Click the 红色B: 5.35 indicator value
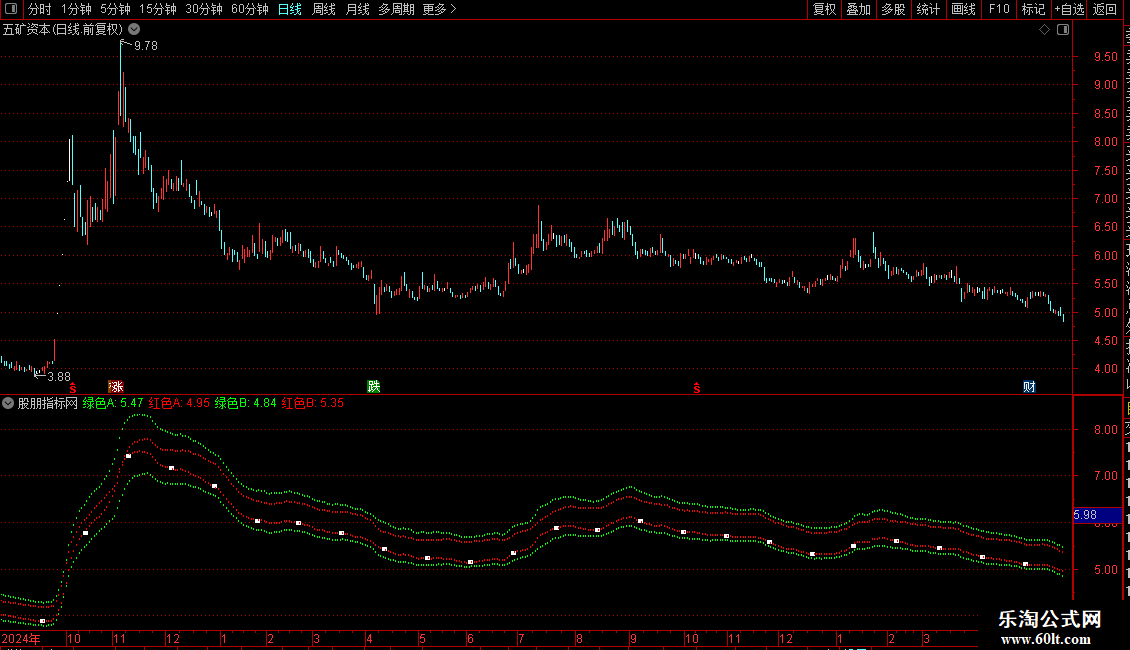 tap(313, 404)
